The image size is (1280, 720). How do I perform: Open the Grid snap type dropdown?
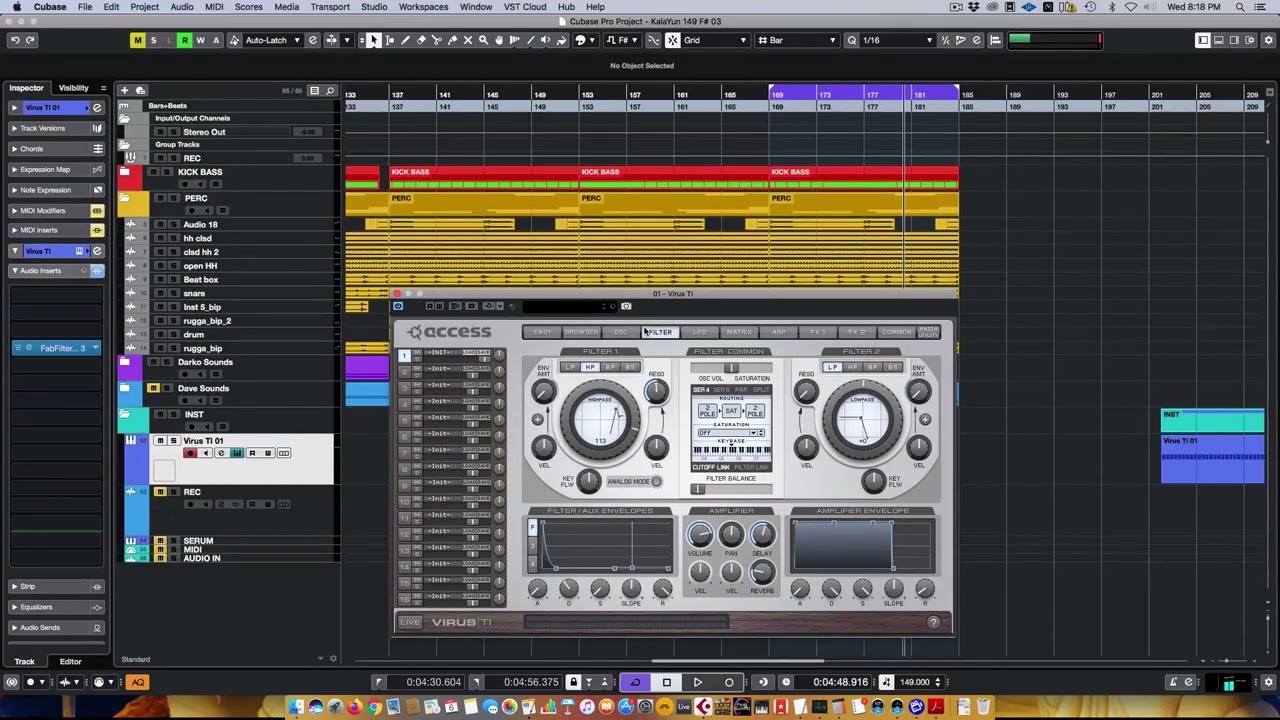715,40
